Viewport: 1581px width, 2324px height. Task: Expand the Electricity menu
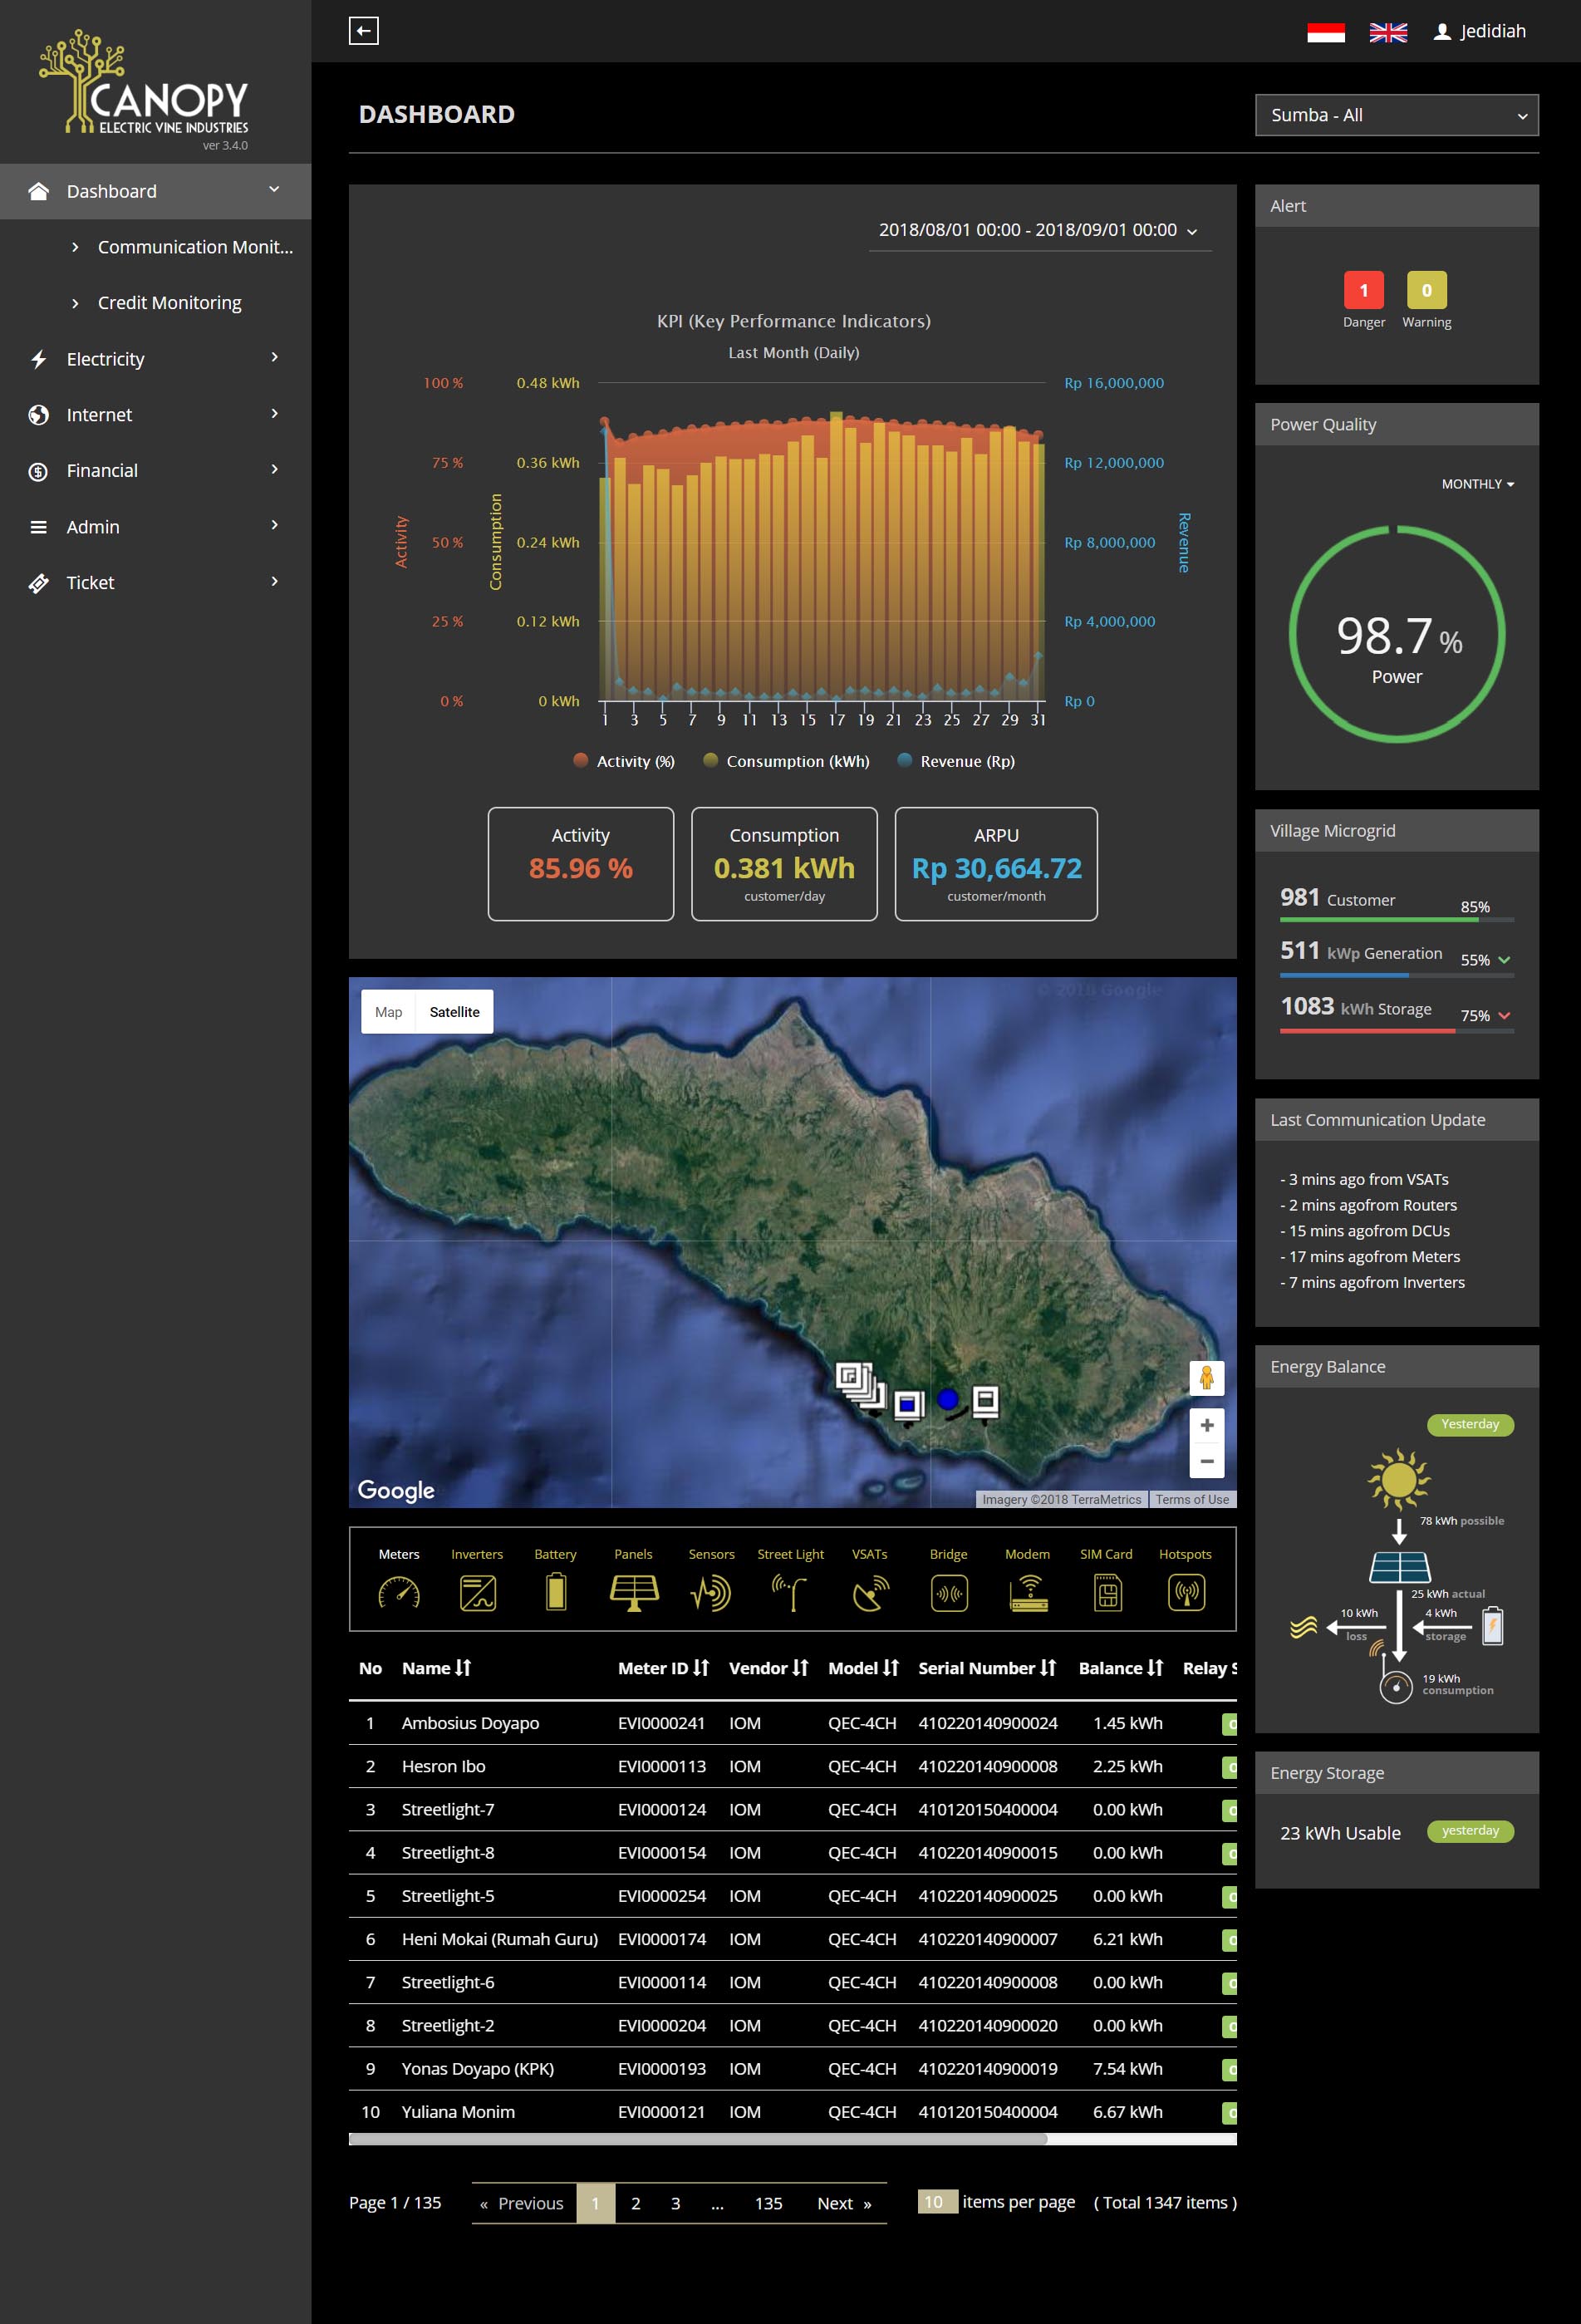point(155,359)
